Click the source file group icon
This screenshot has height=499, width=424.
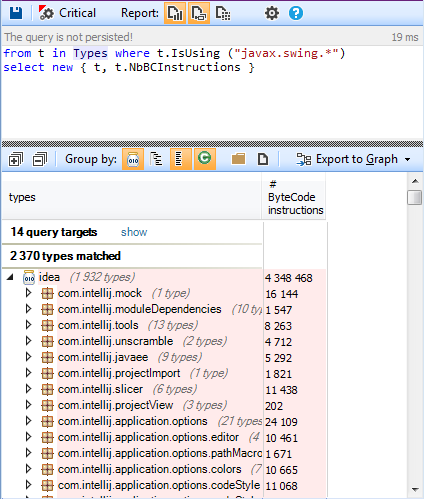pos(263,159)
